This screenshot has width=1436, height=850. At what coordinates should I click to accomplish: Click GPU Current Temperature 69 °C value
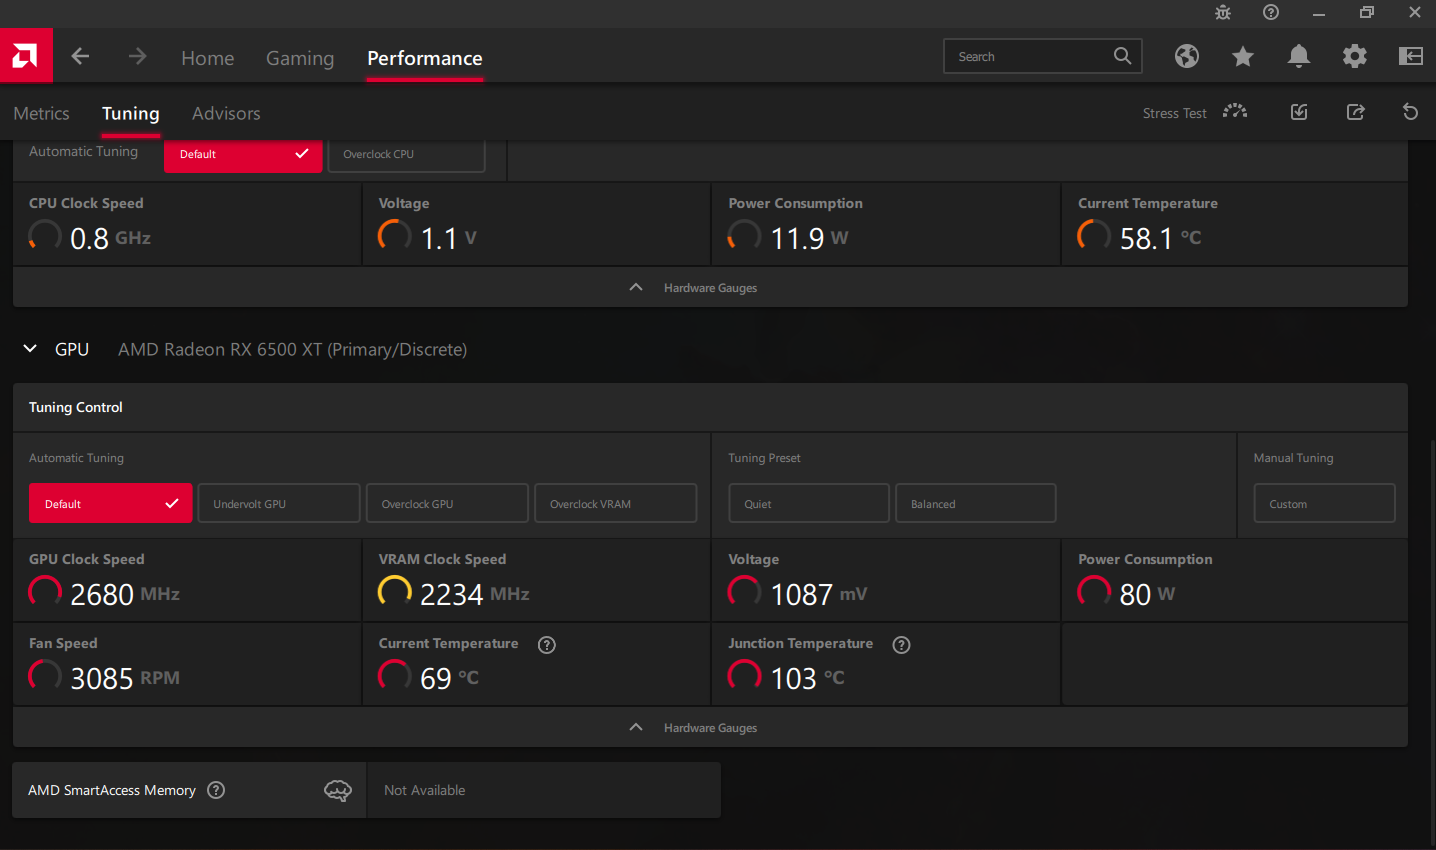click(x=450, y=678)
